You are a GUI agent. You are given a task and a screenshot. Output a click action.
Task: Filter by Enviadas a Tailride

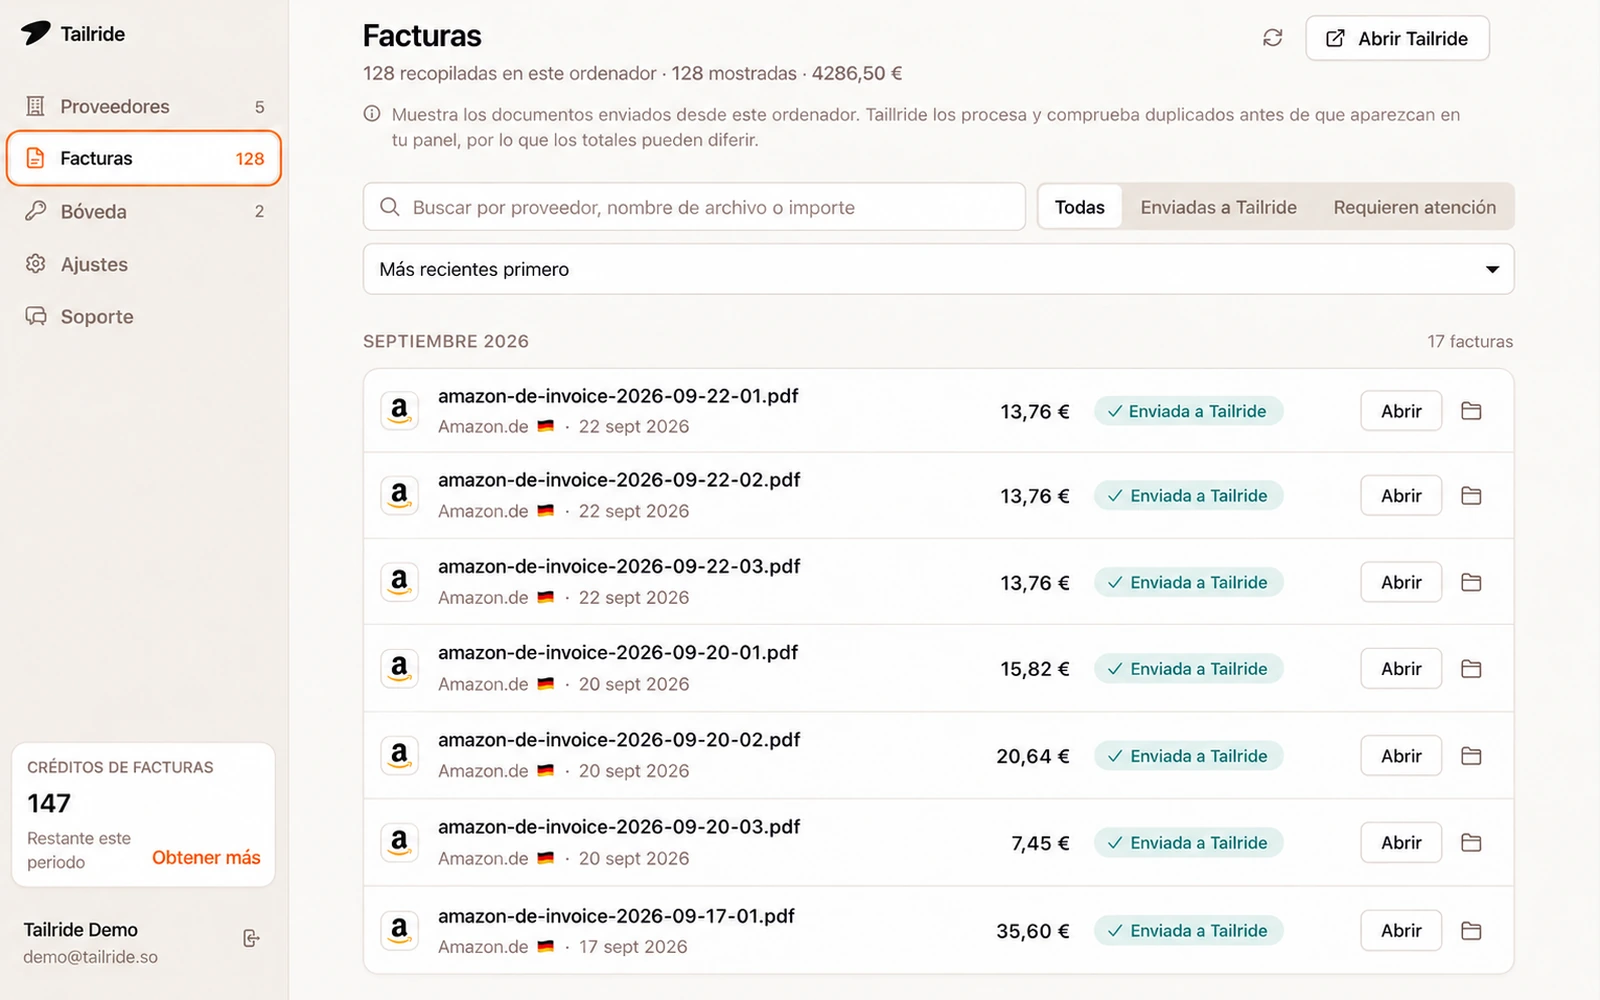(x=1218, y=207)
